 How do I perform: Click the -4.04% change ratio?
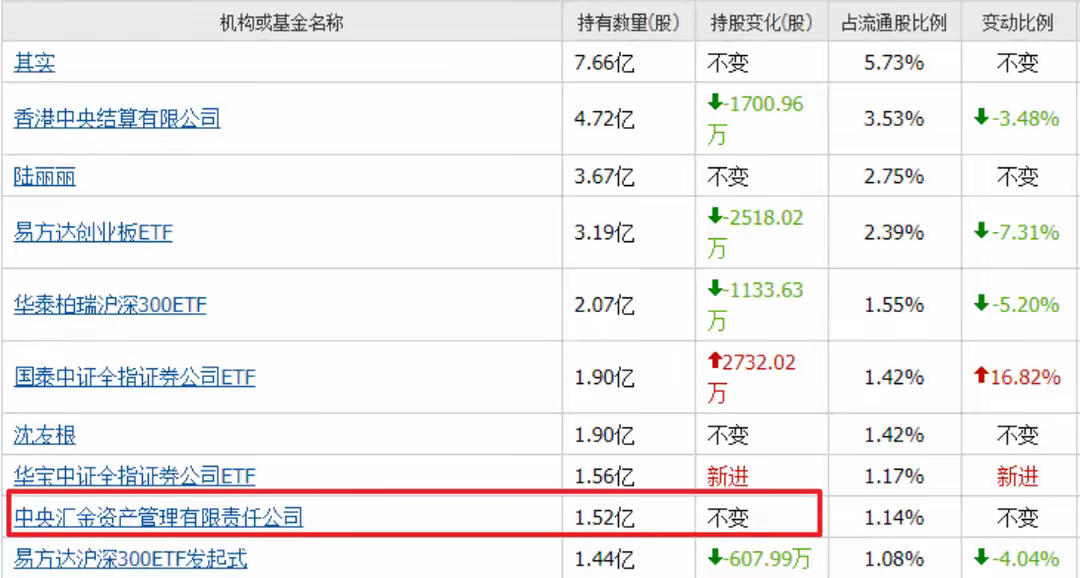tap(1017, 558)
